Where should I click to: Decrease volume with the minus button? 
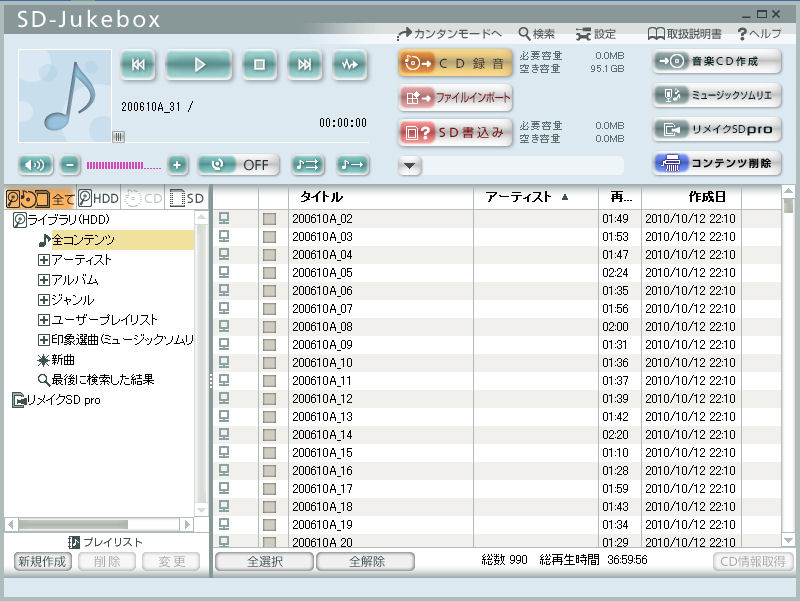pos(70,165)
